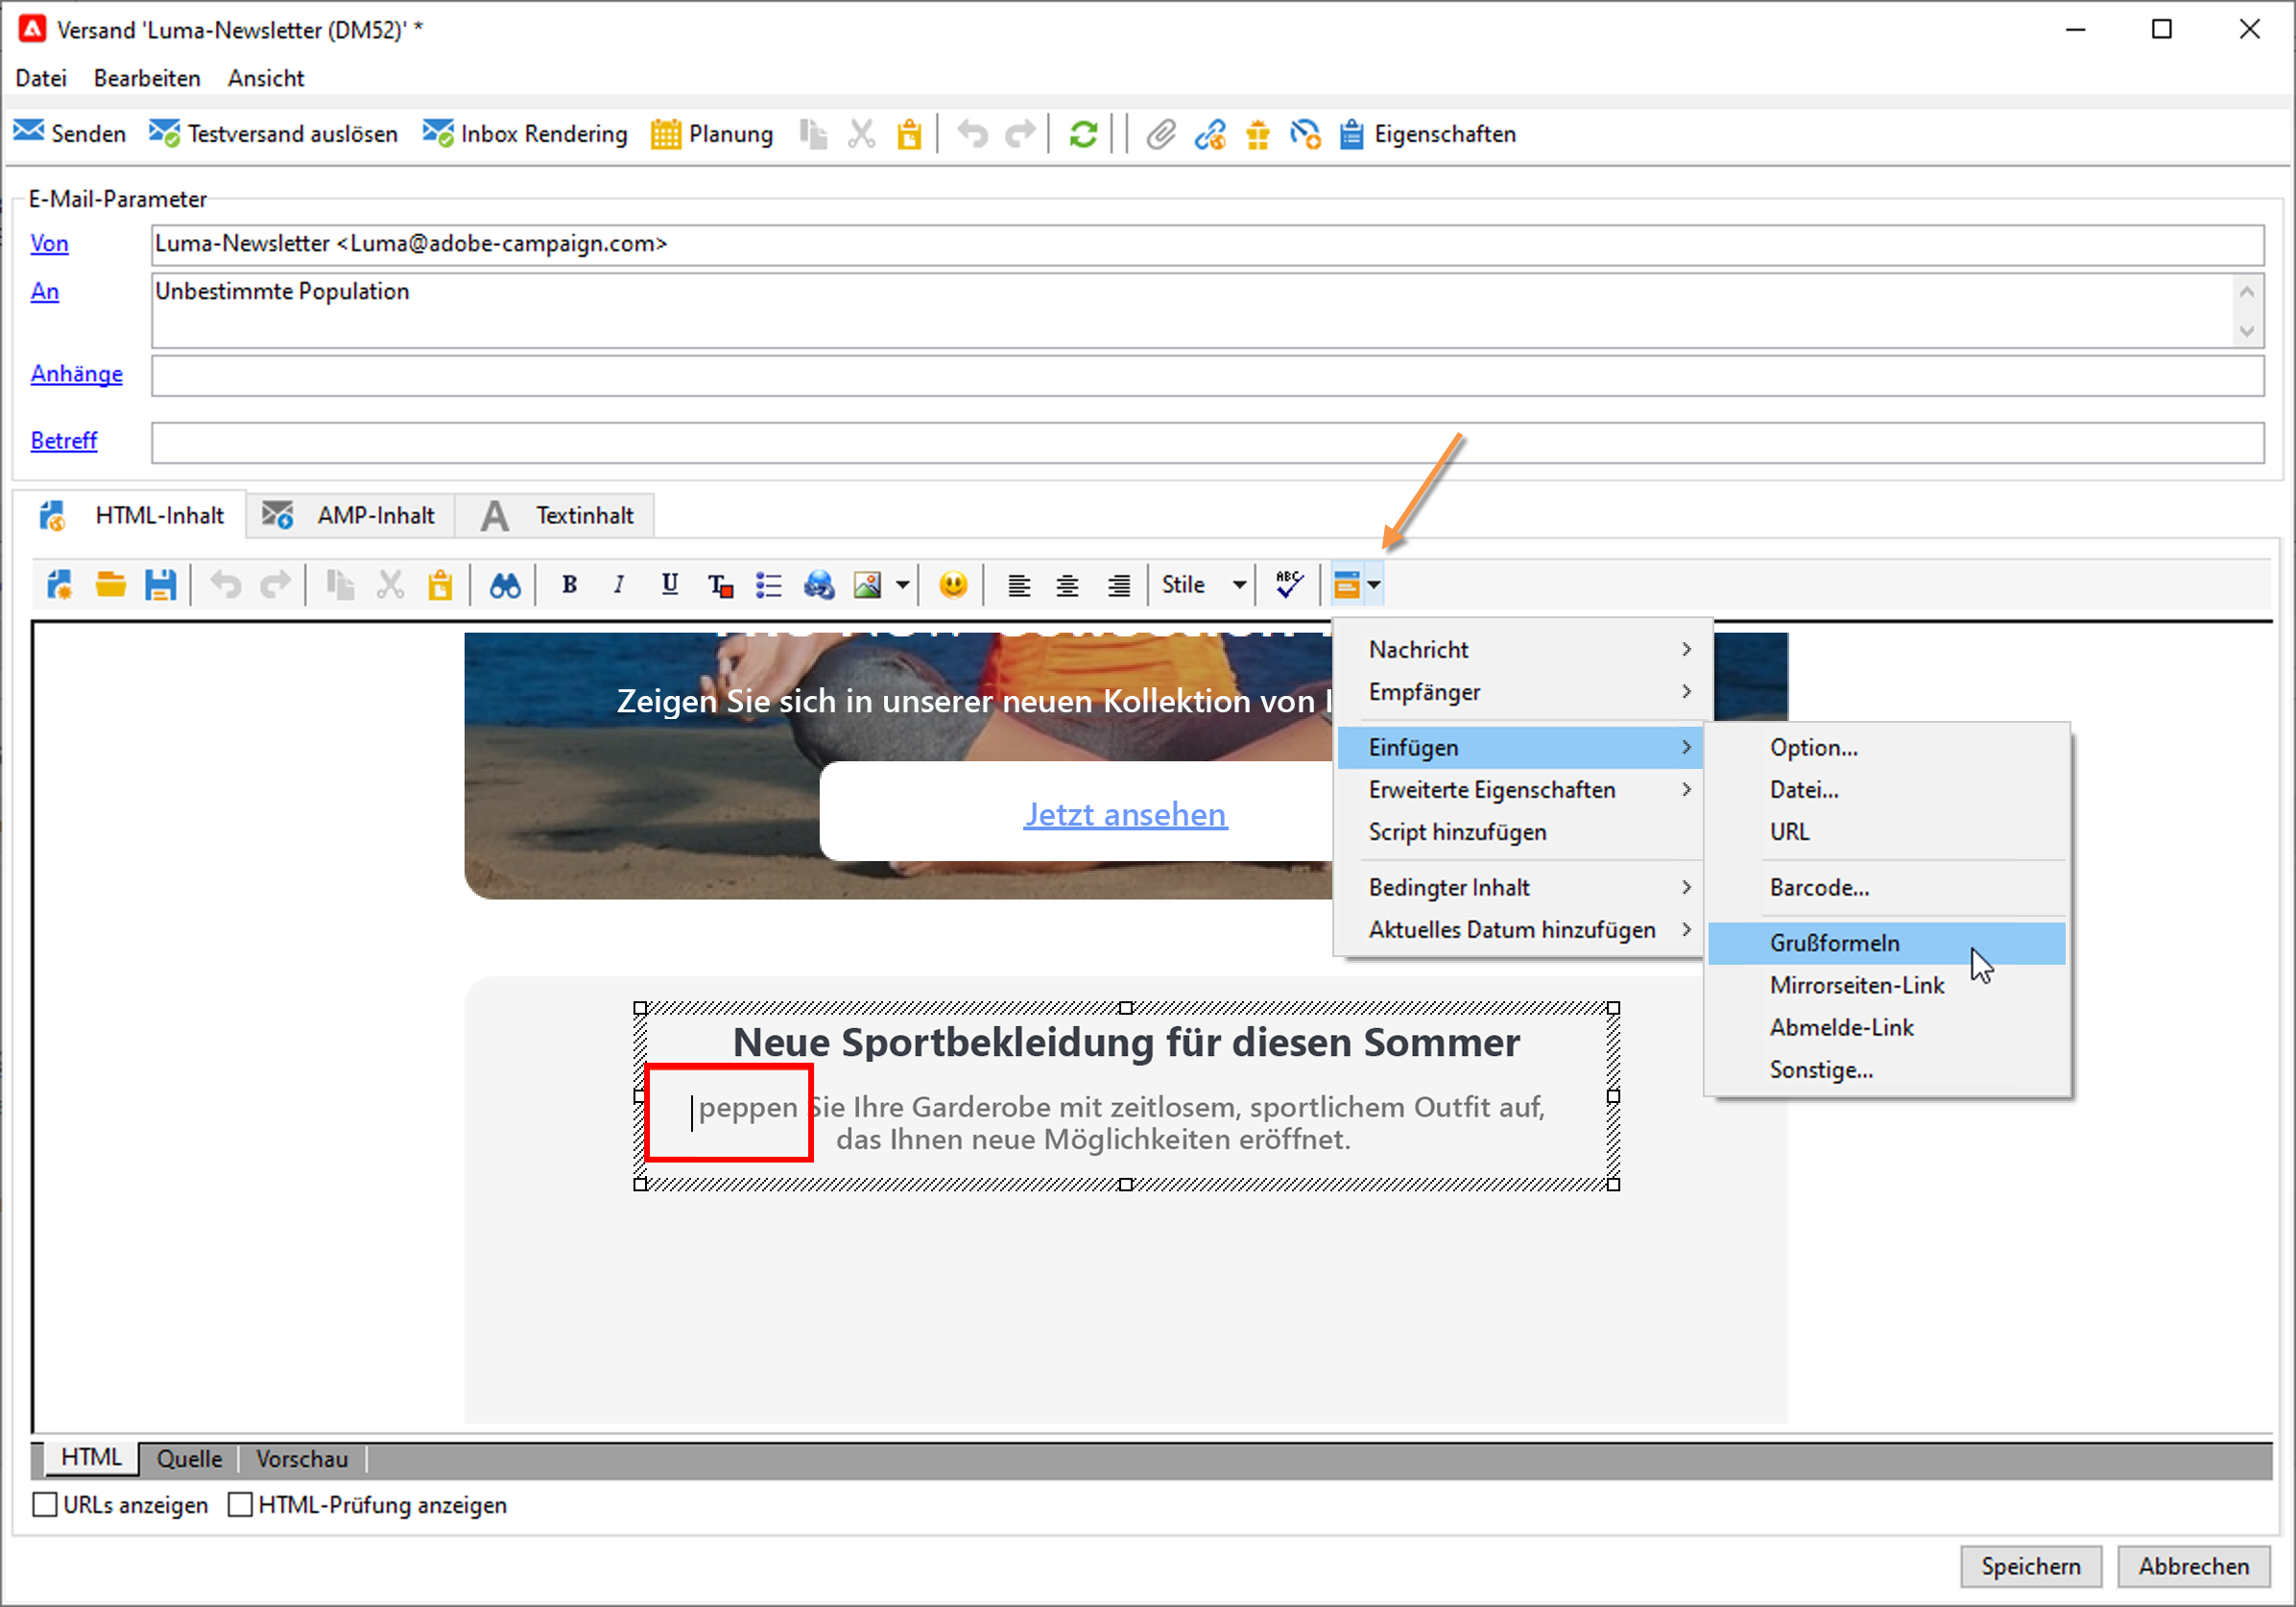Enable HTML-Prüfung anzeigen checkbox
This screenshot has height=1607, width=2296.
click(x=240, y=1504)
